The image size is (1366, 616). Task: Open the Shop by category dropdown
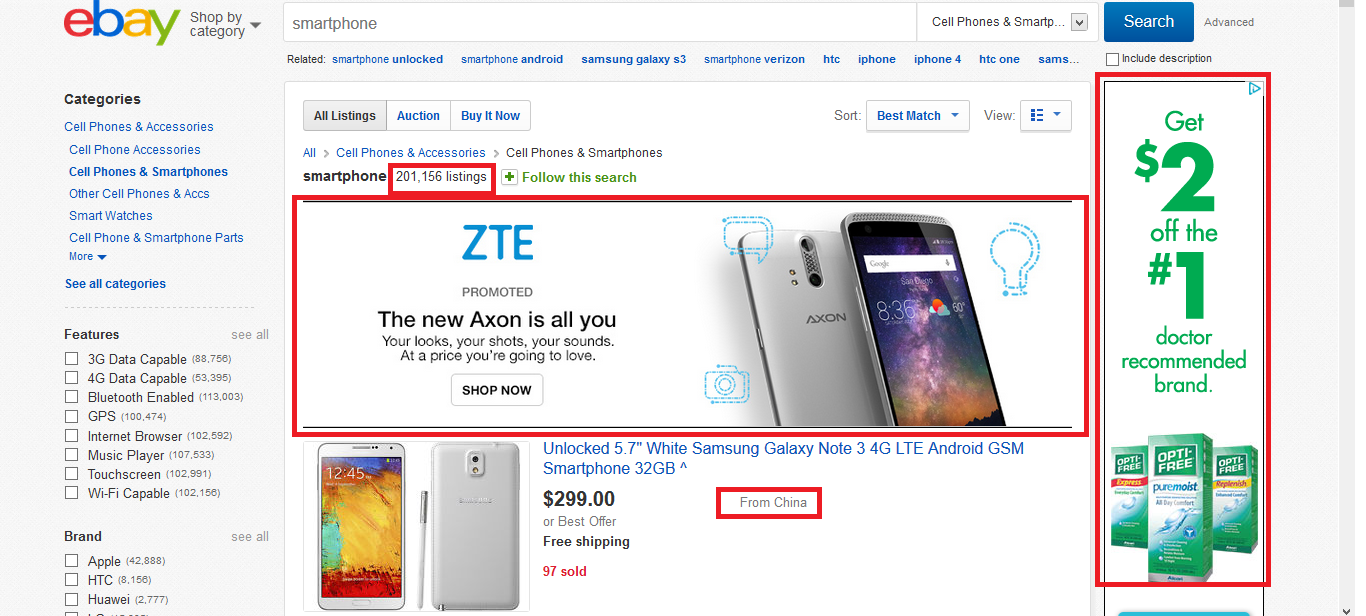225,24
